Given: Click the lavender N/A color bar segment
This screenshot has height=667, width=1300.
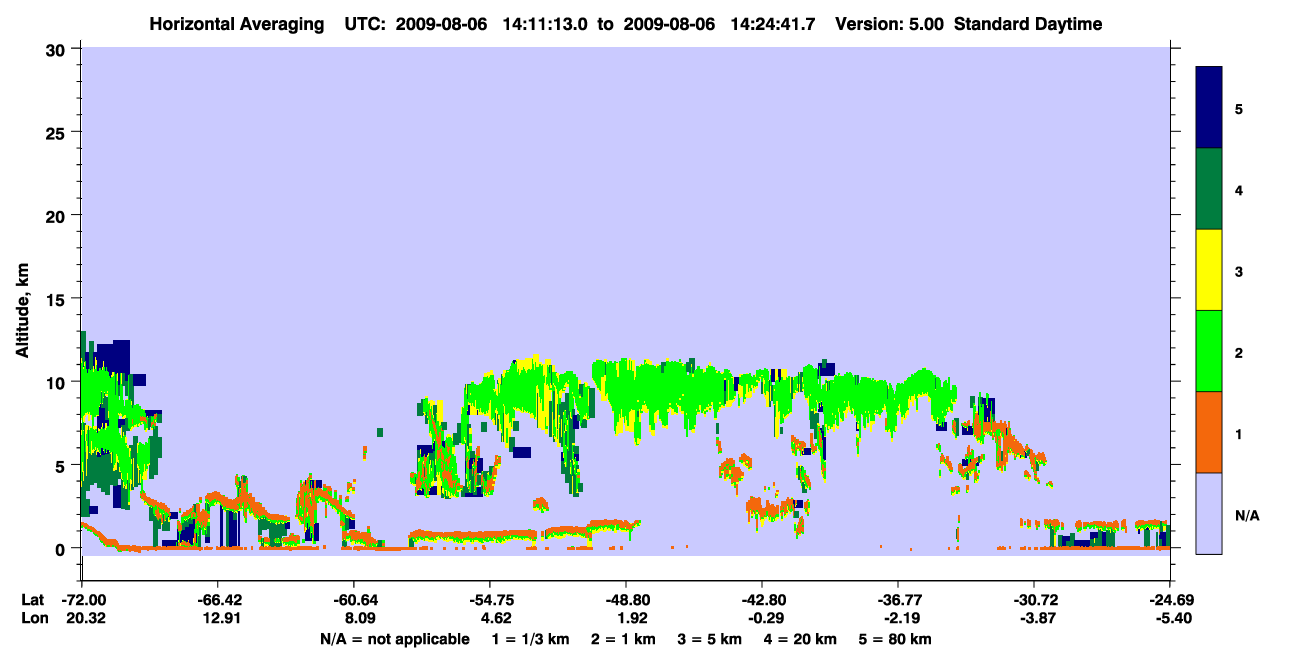Looking at the screenshot, I should 1209,513.
